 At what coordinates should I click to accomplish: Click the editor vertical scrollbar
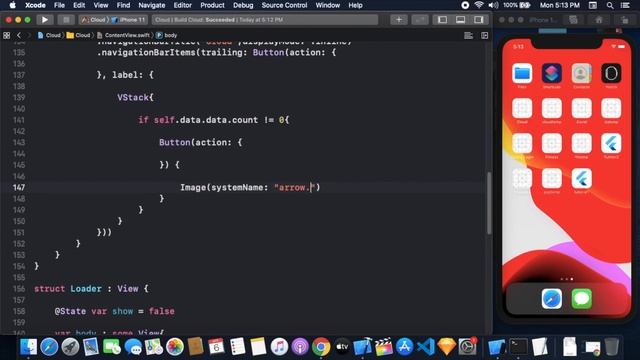(489, 203)
